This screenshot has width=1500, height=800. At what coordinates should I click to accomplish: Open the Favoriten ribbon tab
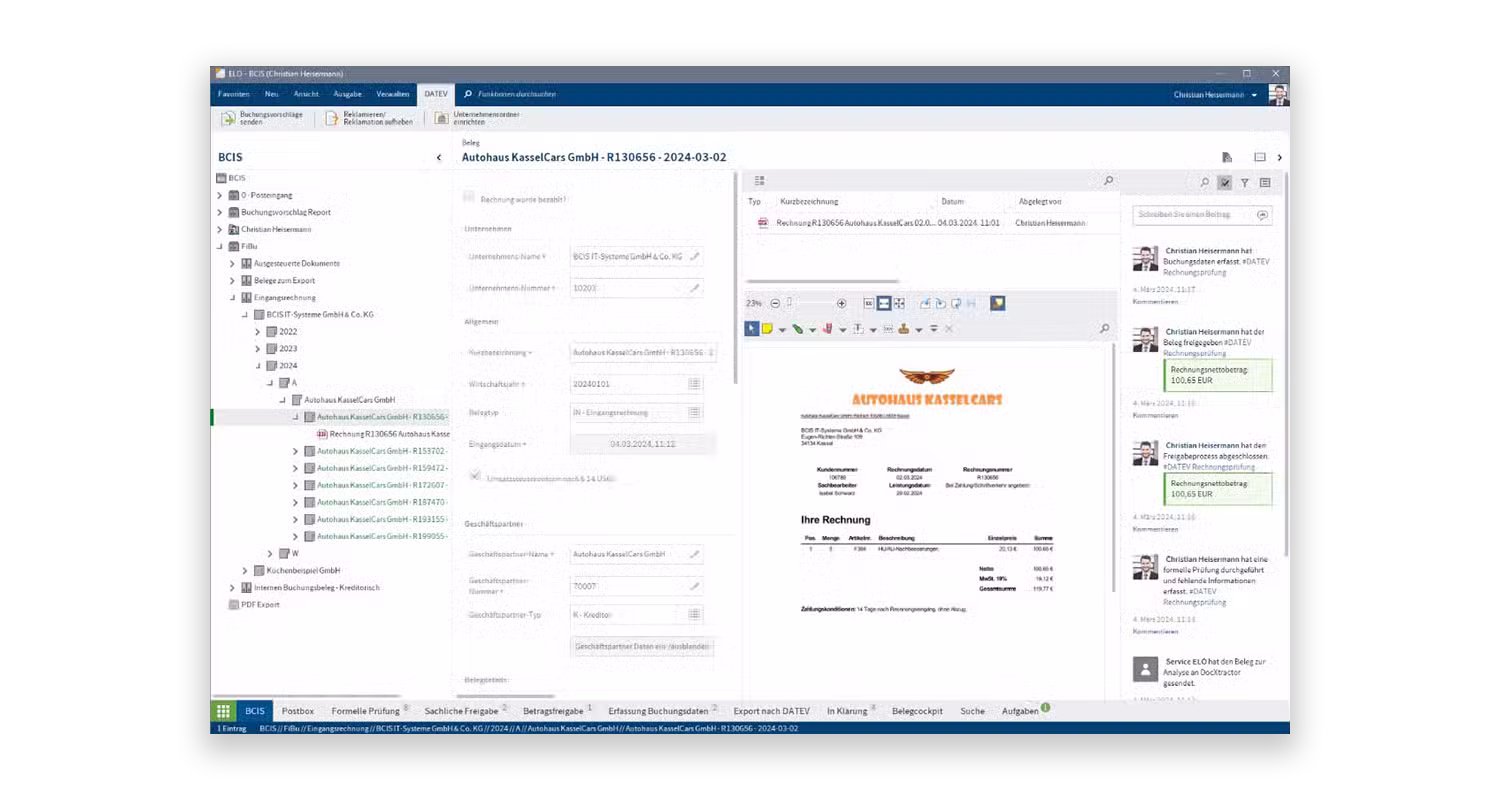pyautogui.click(x=234, y=94)
